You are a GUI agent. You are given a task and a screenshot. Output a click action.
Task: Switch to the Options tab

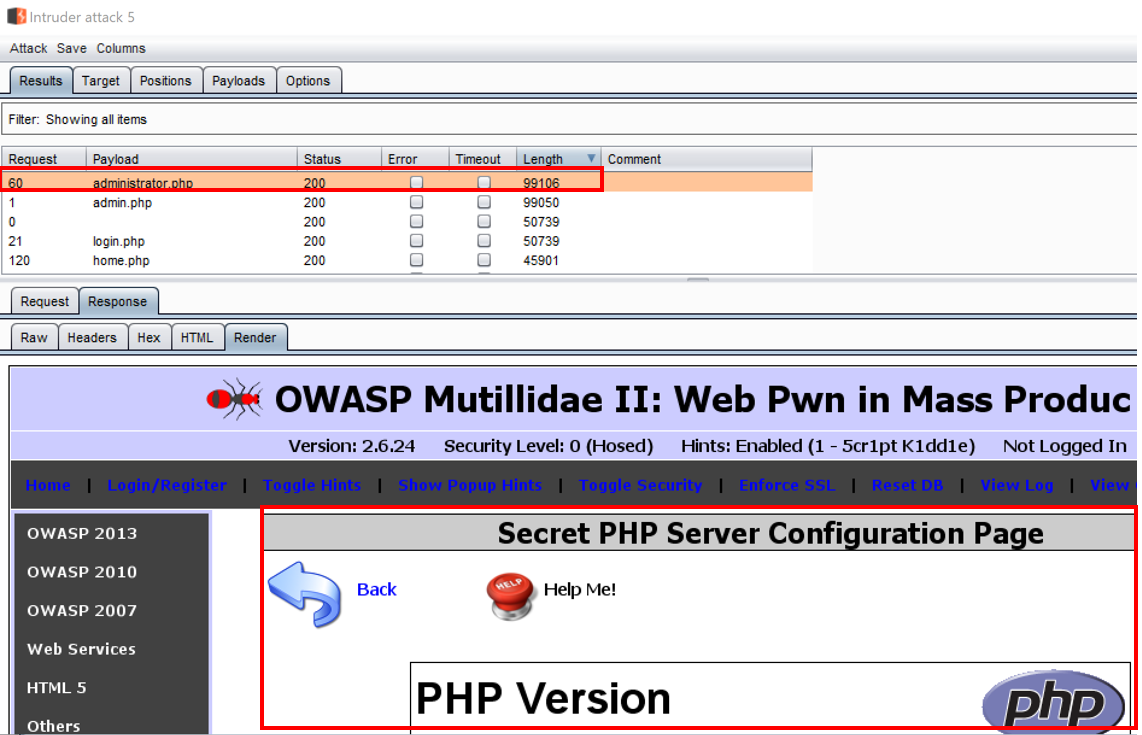pos(307,81)
